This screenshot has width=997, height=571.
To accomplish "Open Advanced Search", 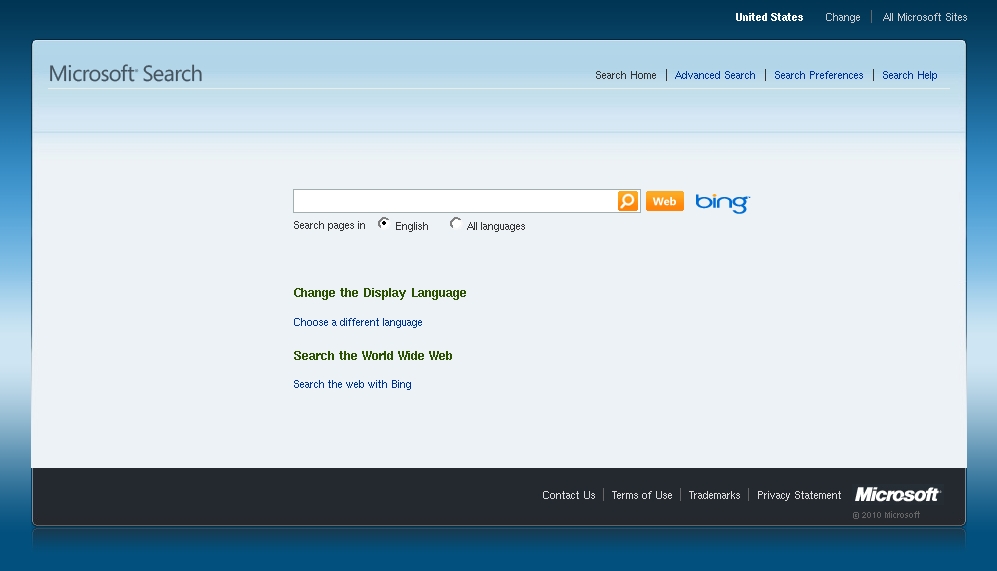I will (715, 75).
